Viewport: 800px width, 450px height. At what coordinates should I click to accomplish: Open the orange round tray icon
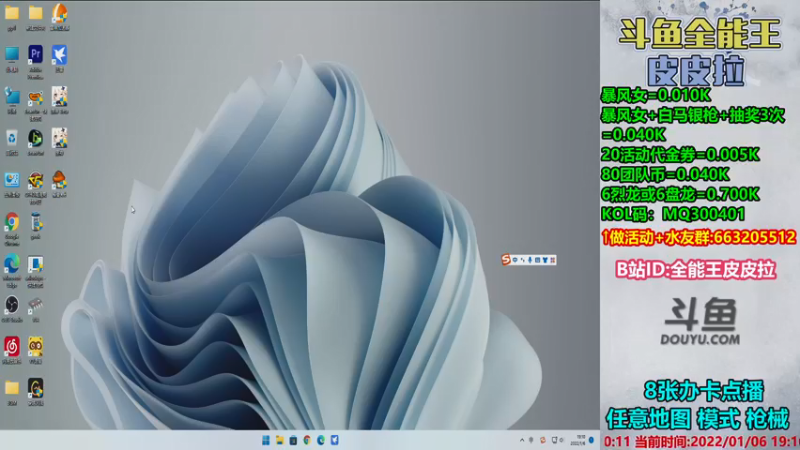point(543,440)
